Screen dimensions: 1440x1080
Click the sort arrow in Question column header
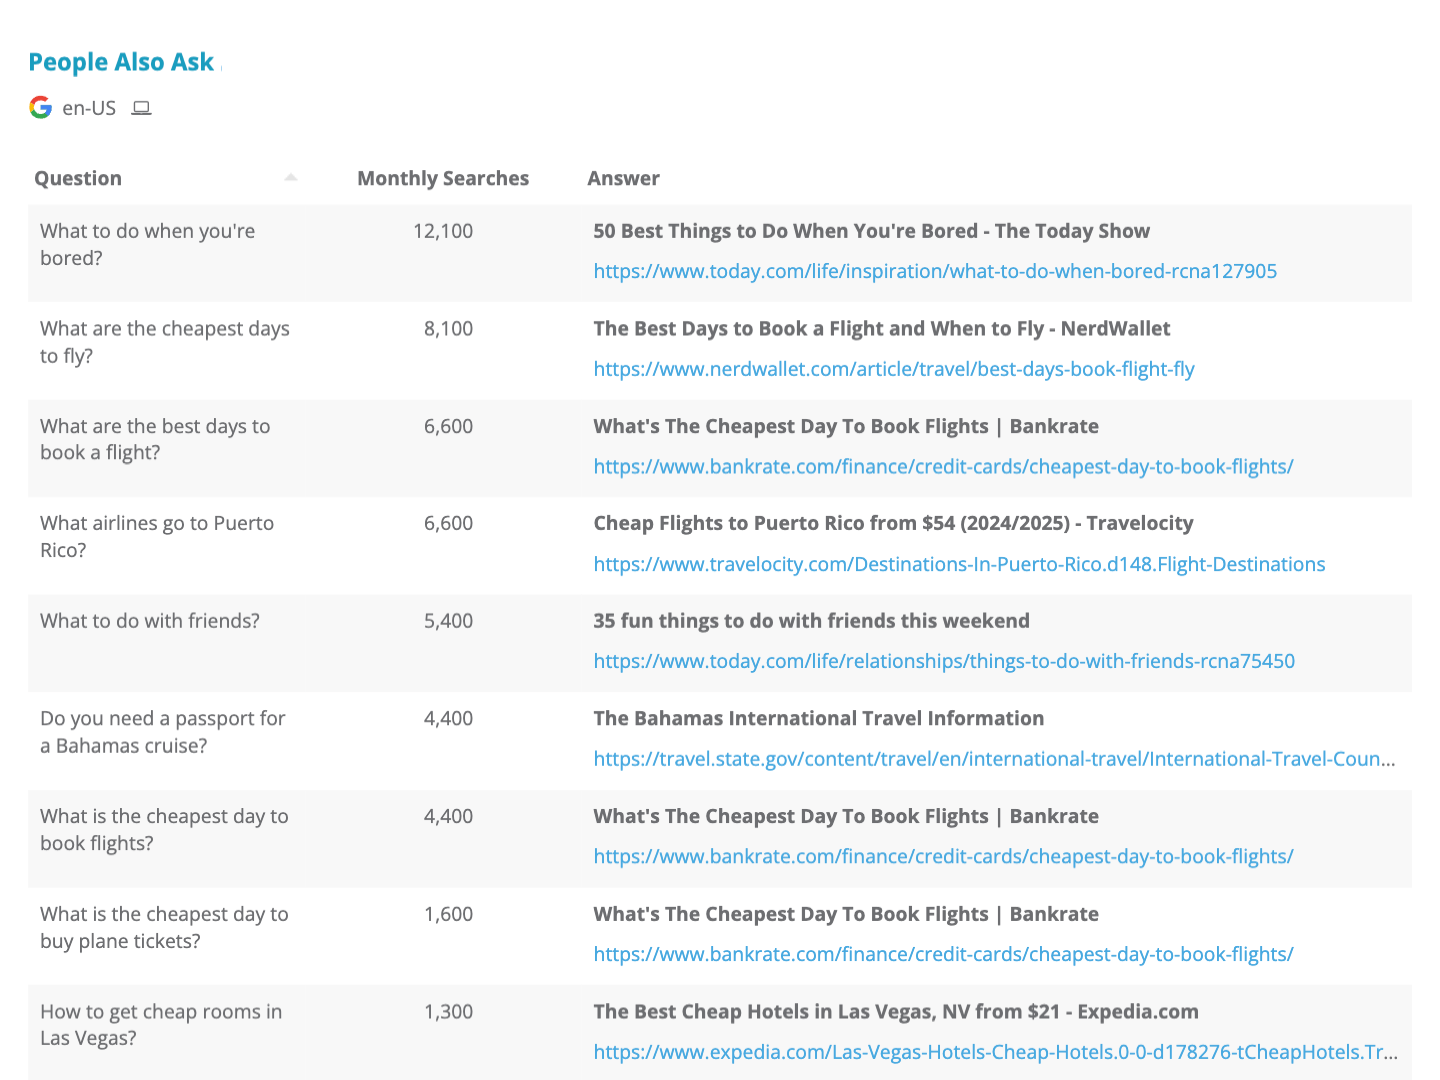click(x=290, y=178)
